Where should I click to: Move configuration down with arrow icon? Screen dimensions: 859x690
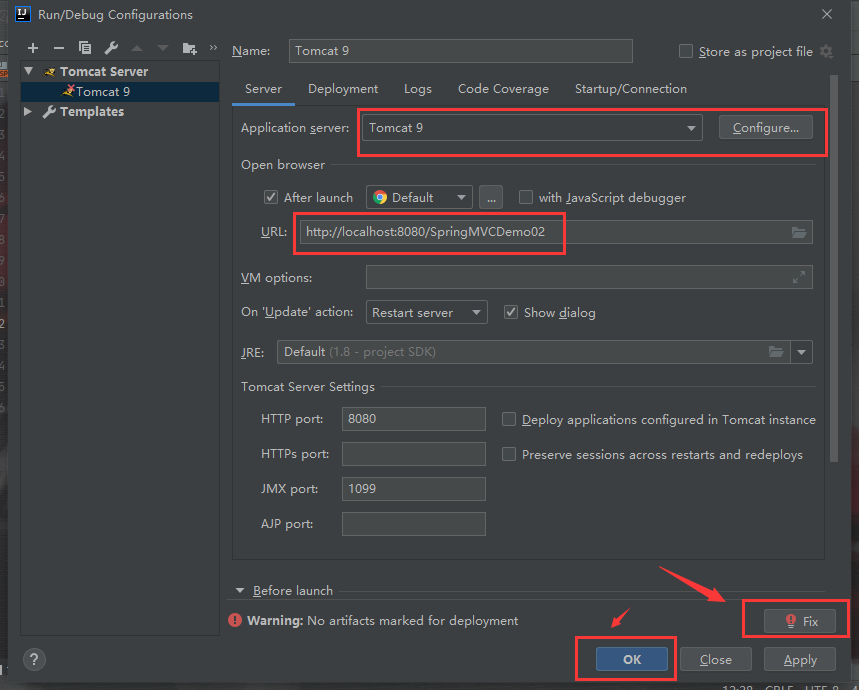point(163,48)
